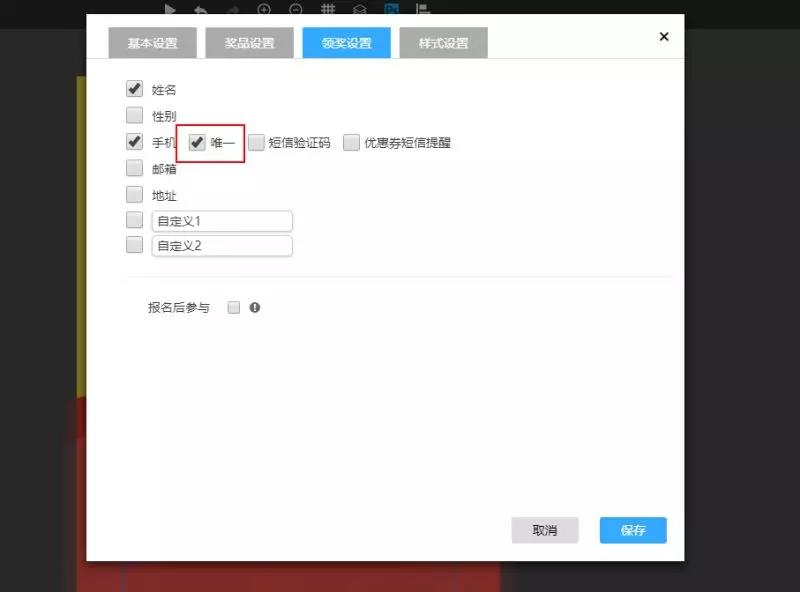Image resolution: width=800 pixels, height=592 pixels.
Task: Toggle the grid icon in top toolbar
Action: 328,9
